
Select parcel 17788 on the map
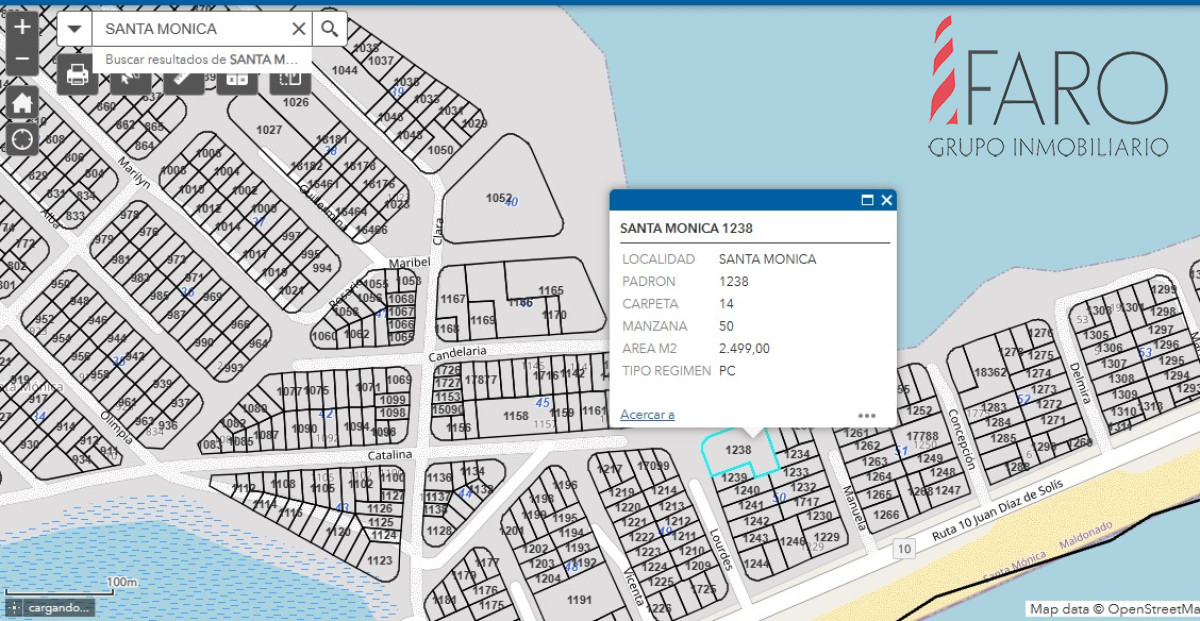click(923, 436)
